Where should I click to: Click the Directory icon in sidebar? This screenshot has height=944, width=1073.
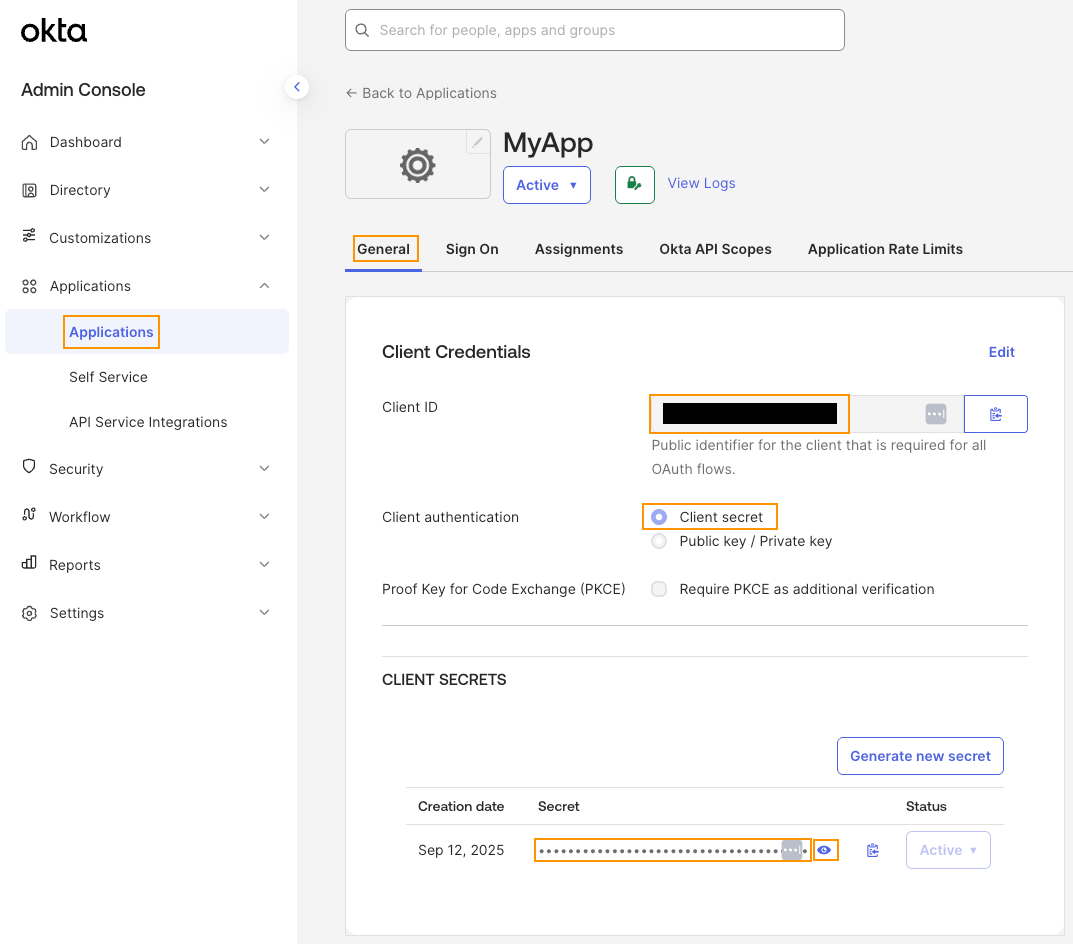tap(29, 190)
